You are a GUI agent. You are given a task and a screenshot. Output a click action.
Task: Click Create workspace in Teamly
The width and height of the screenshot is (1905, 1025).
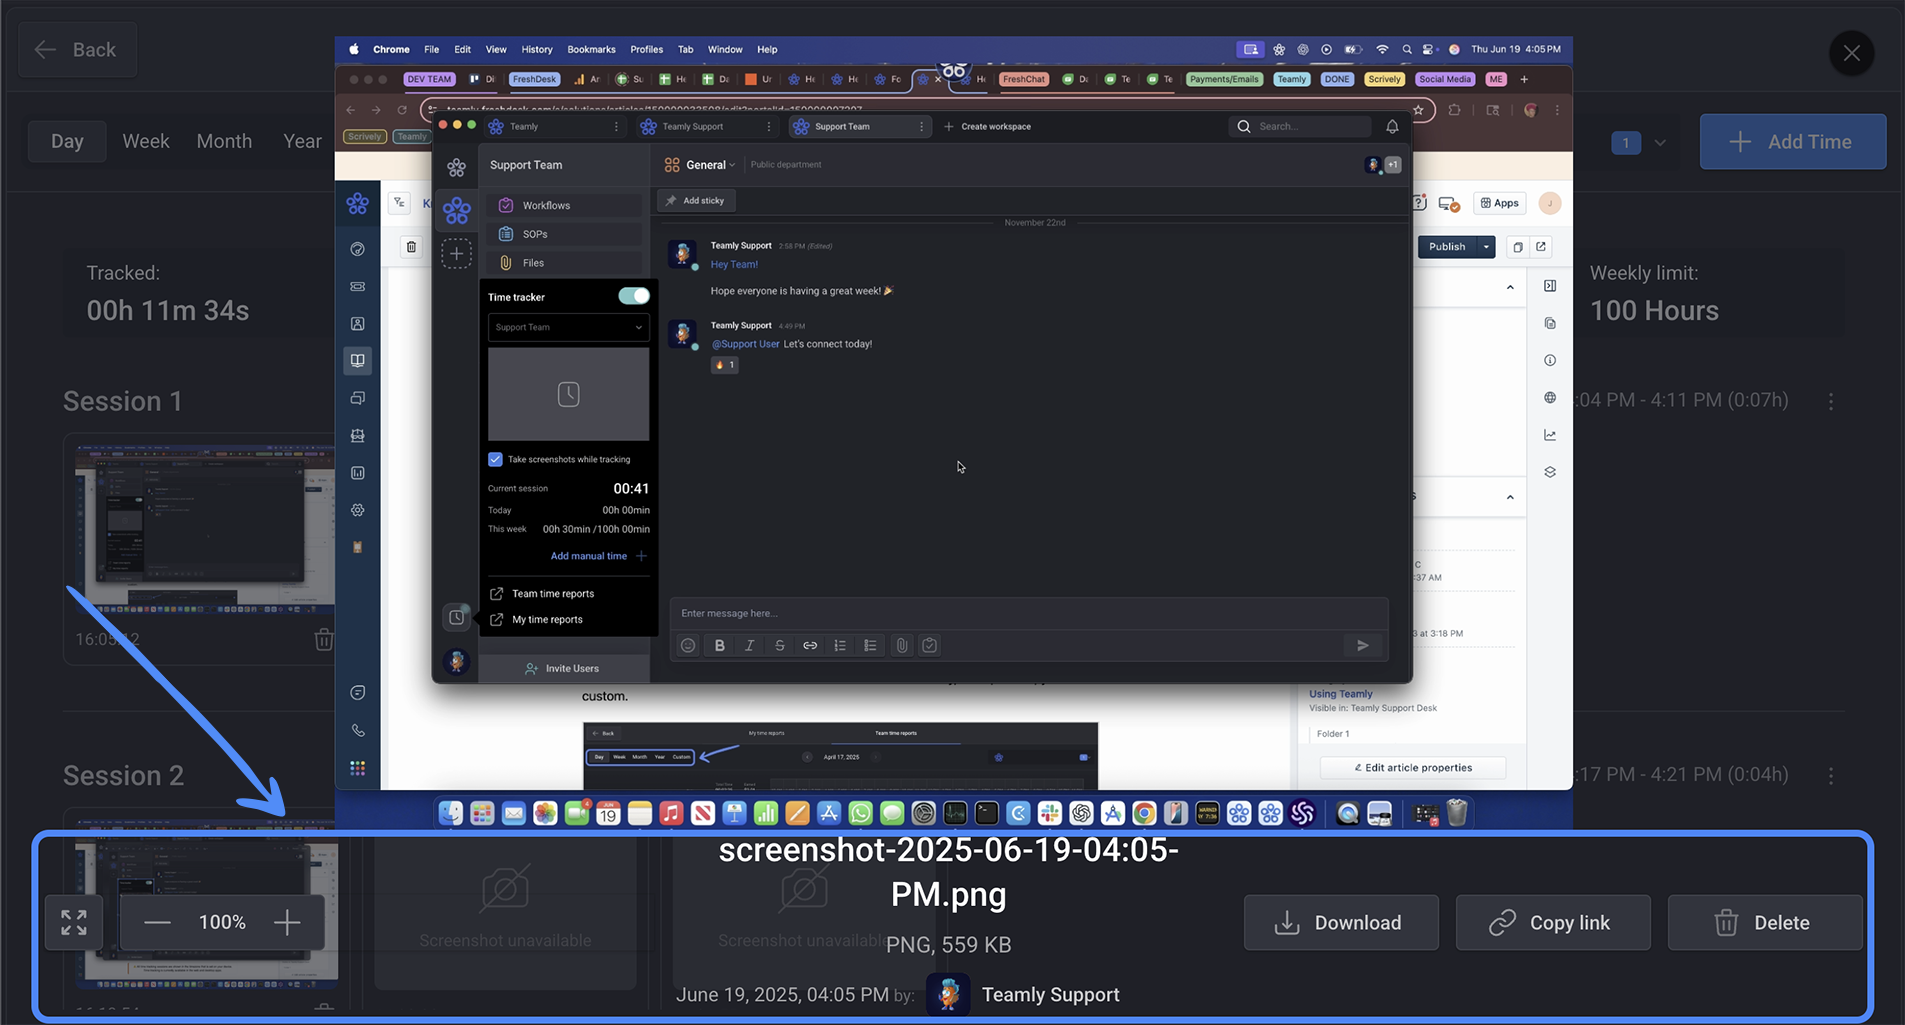[988, 126]
